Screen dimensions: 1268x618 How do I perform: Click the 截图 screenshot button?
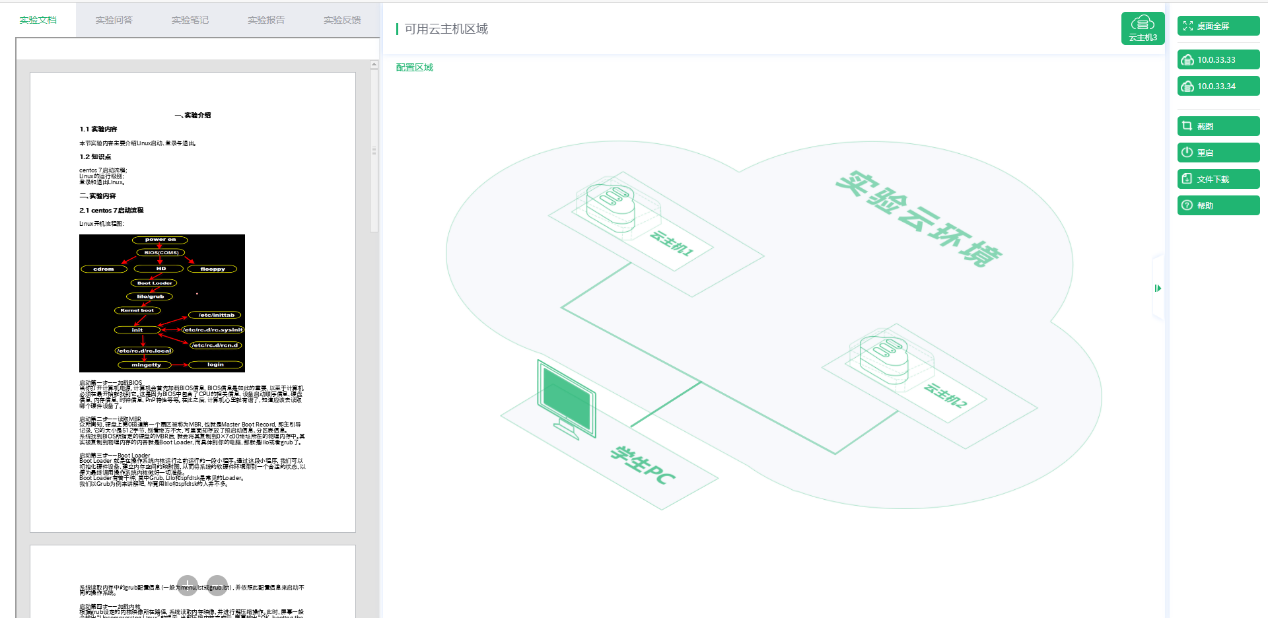click(1218, 126)
